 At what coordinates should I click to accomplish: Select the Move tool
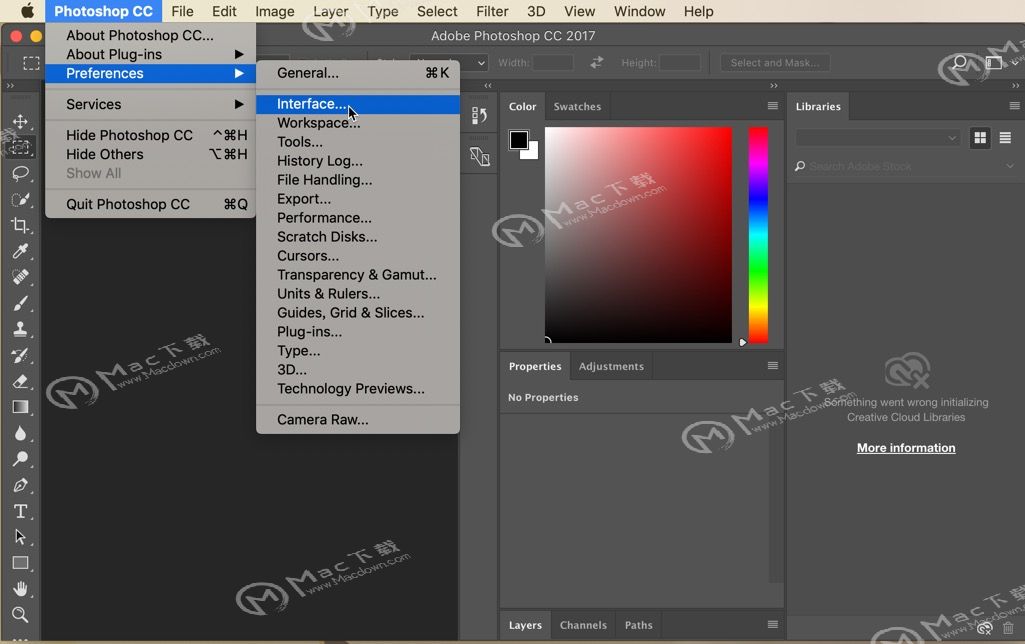[20, 122]
